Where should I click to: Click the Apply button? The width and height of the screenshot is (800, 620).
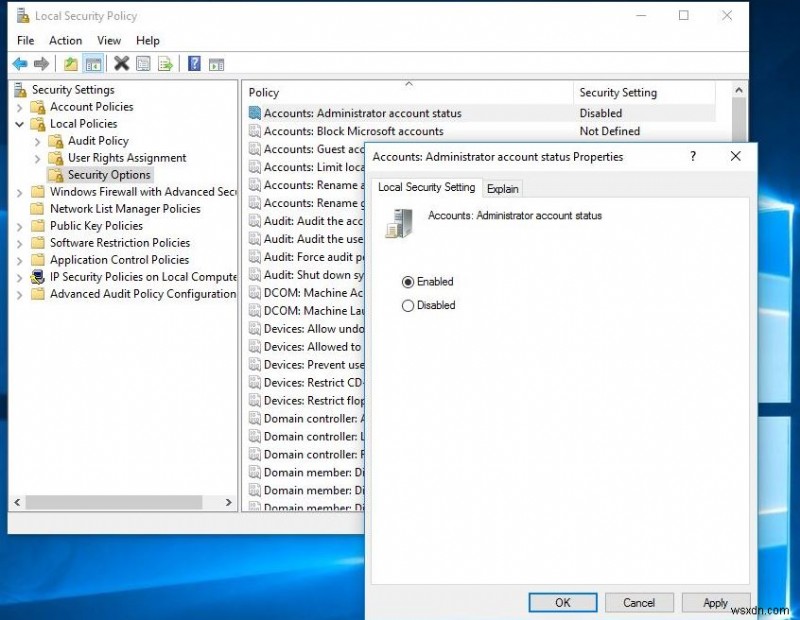pyautogui.click(x=716, y=602)
